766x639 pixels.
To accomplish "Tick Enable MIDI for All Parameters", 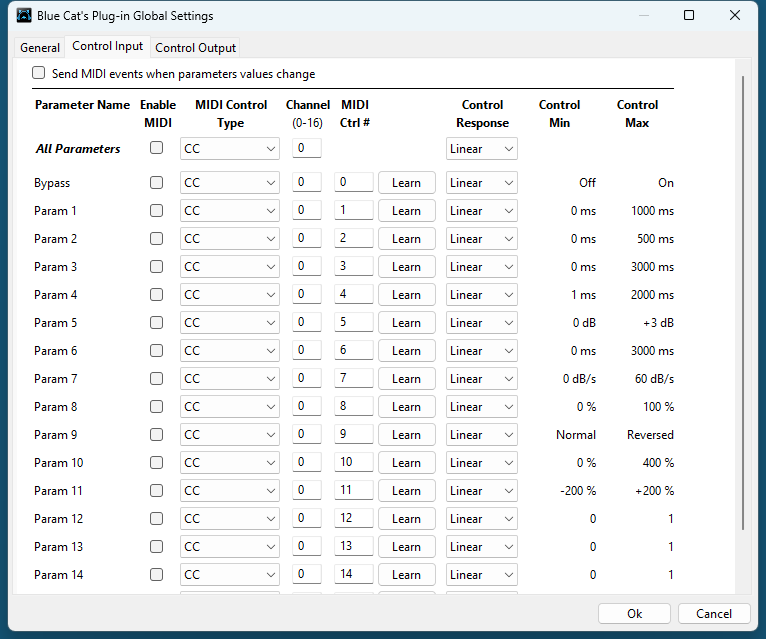I will click(156, 148).
